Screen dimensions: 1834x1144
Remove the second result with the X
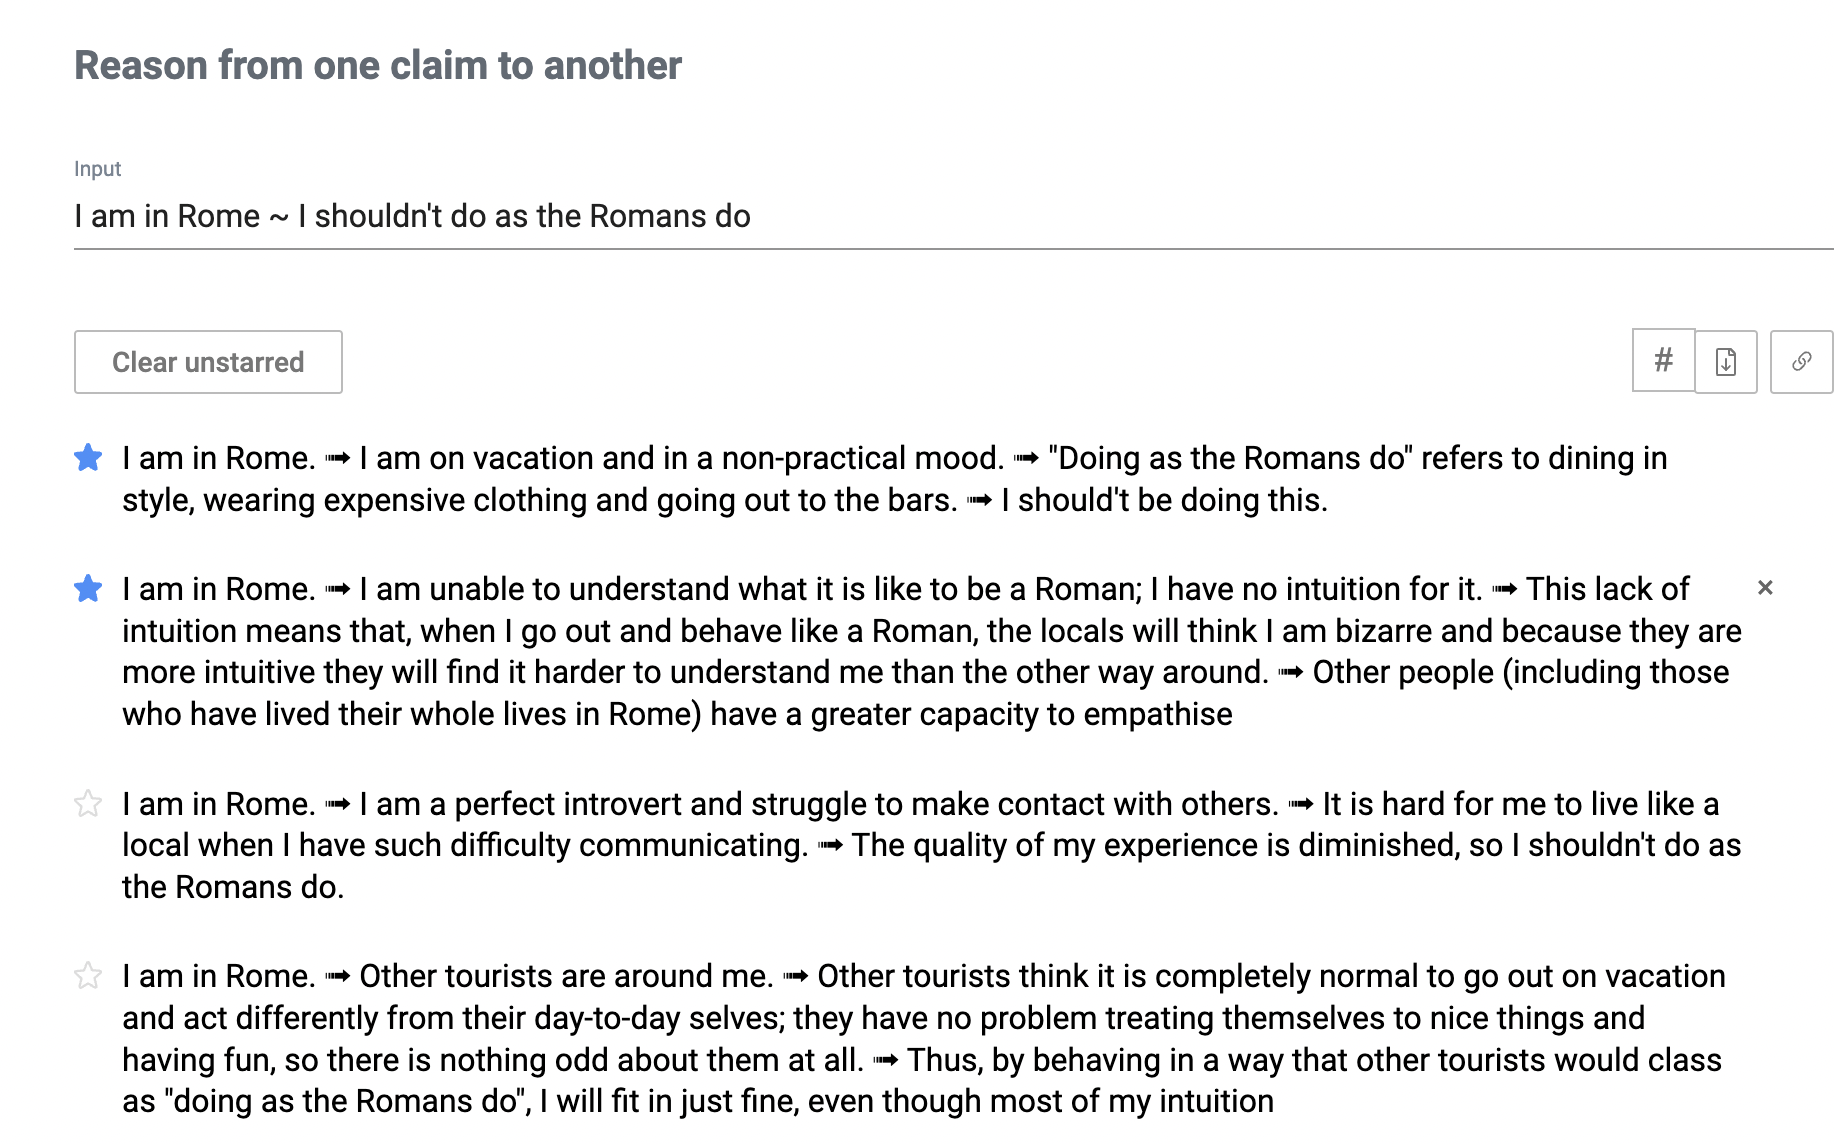[1765, 588]
